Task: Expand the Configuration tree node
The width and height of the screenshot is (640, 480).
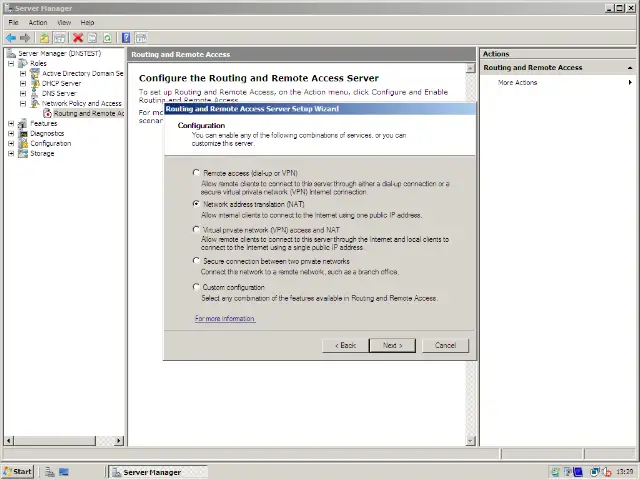Action: click(x=11, y=143)
